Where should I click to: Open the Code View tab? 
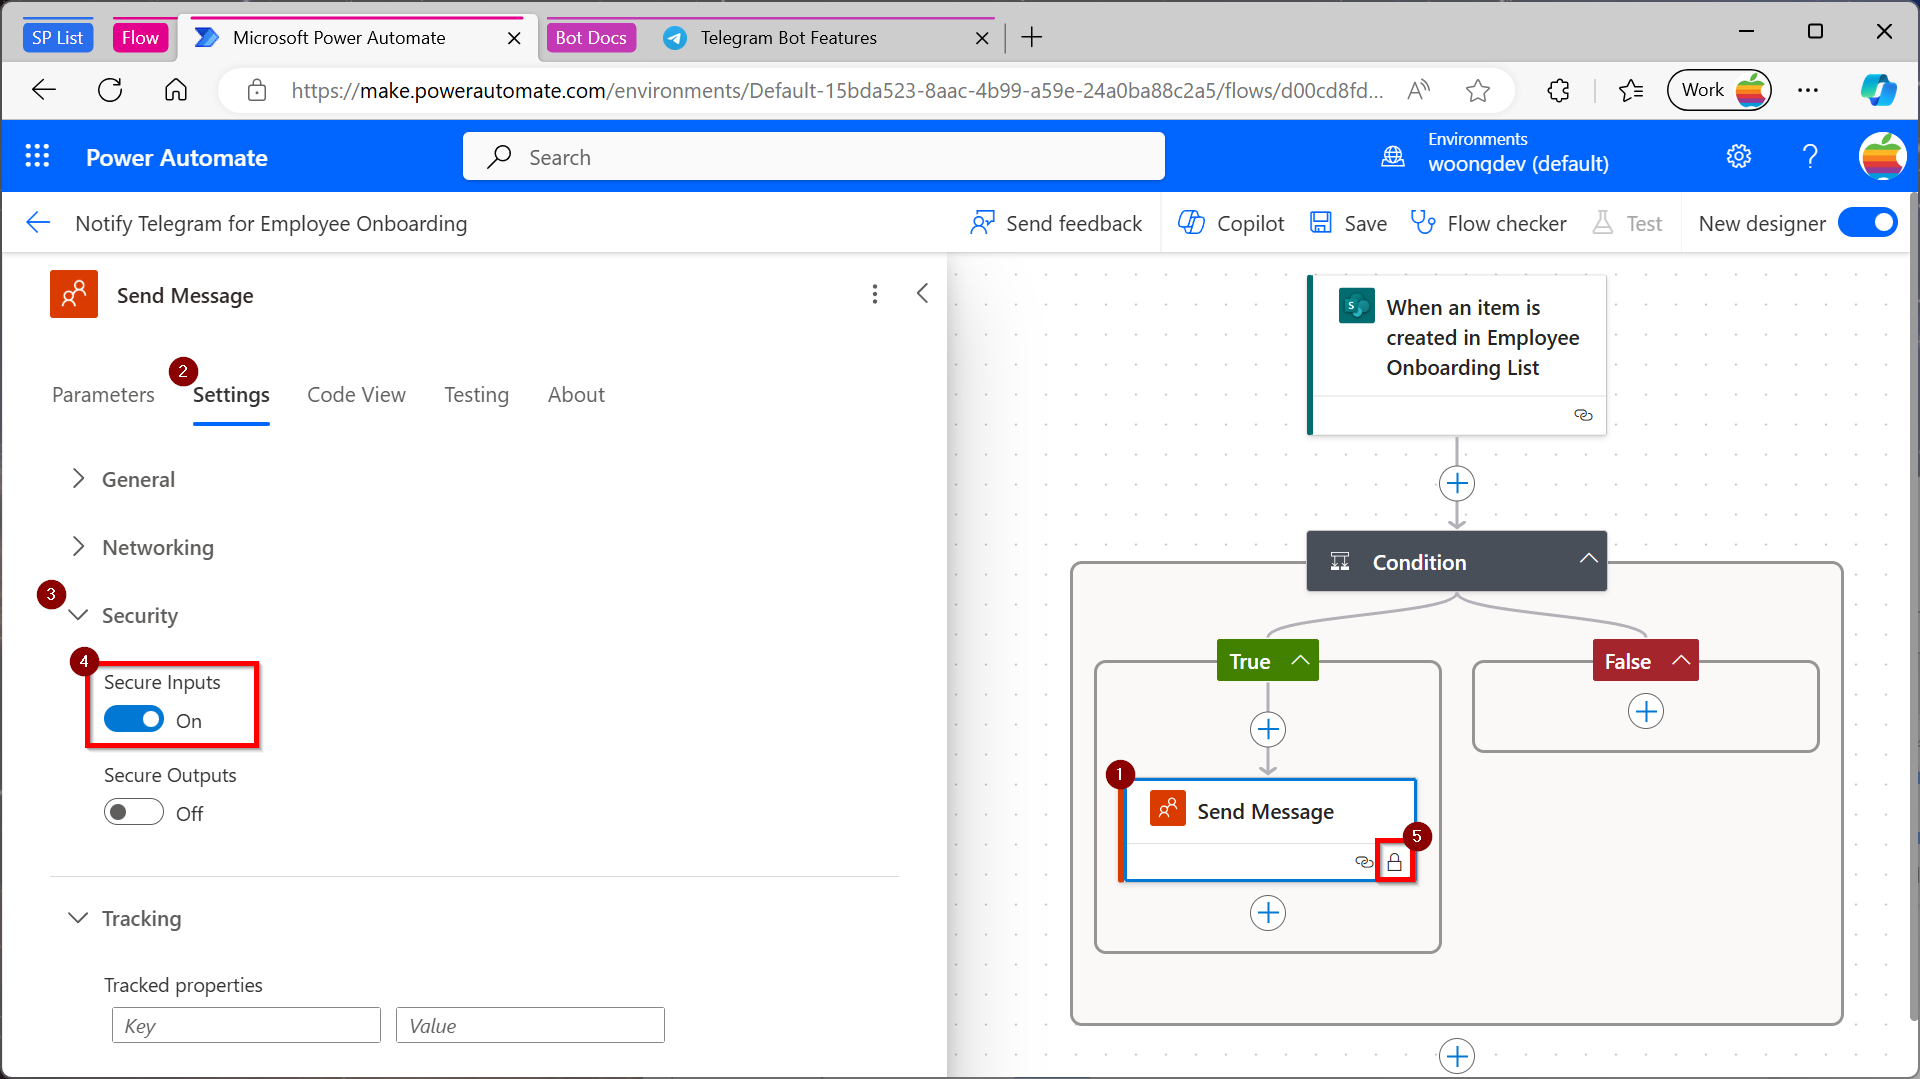(356, 395)
